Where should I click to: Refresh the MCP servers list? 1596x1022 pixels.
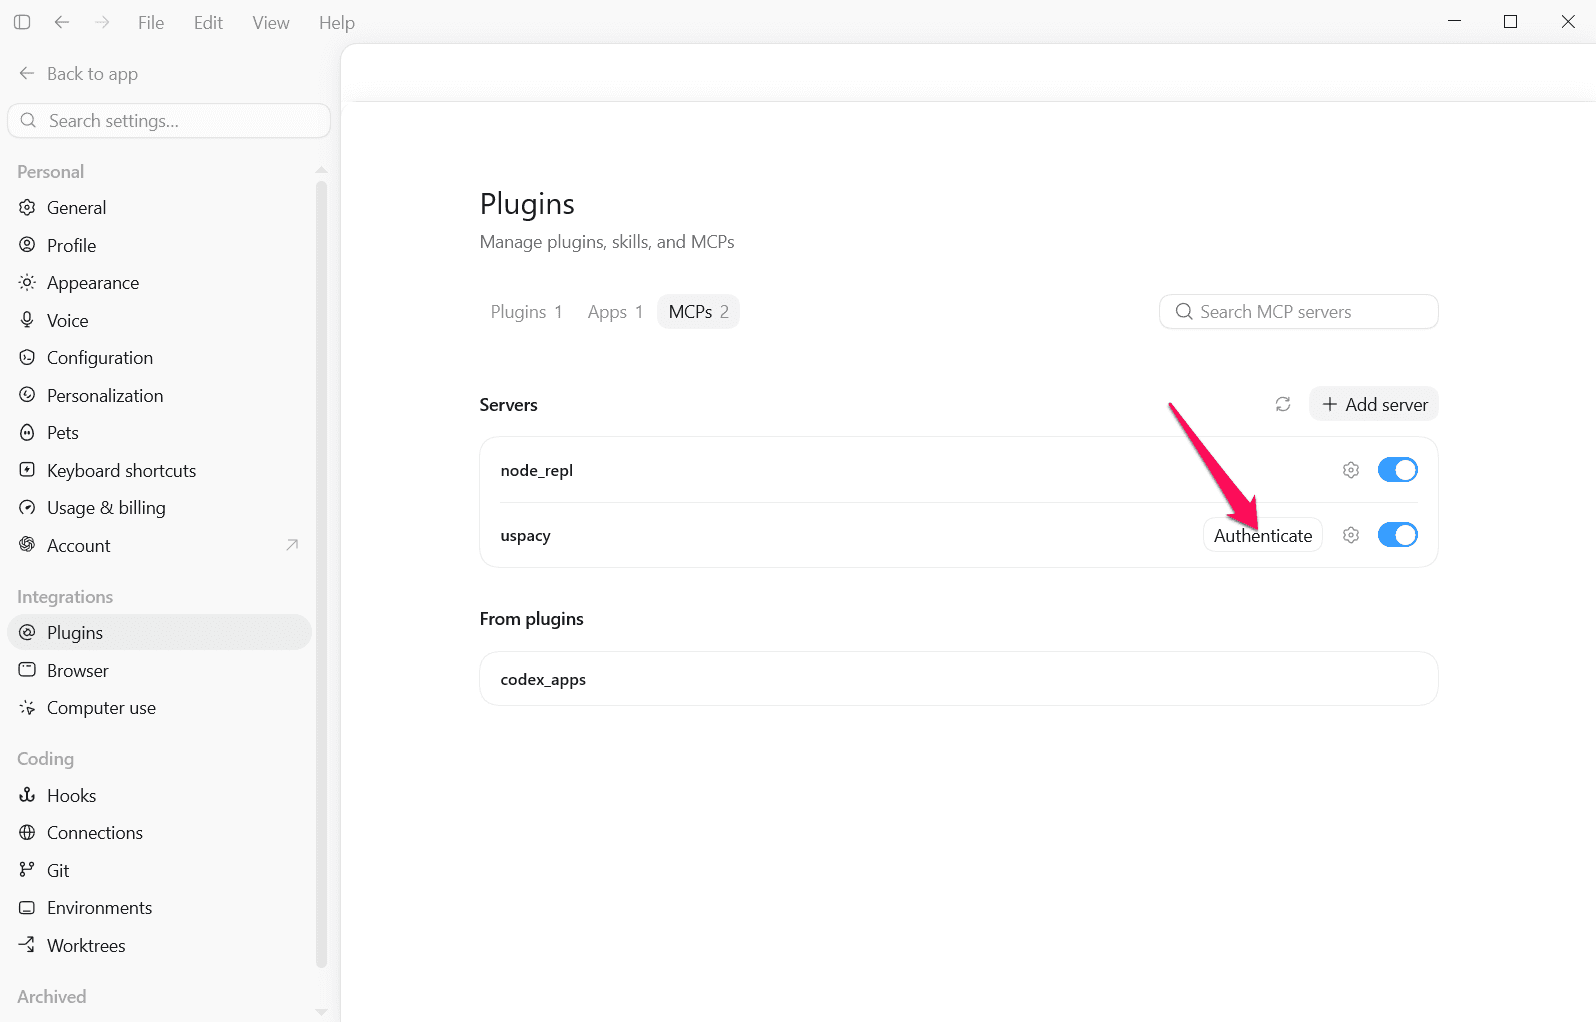pos(1283,404)
